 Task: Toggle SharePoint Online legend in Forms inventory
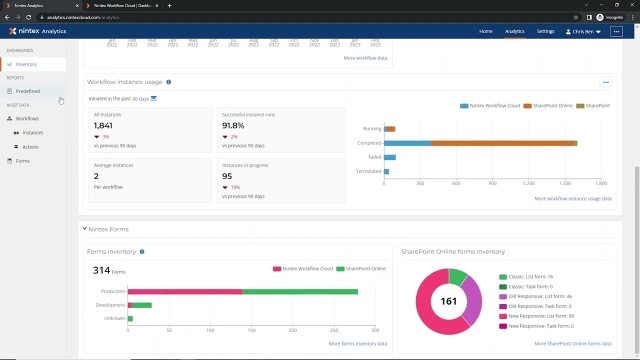[x=361, y=269]
